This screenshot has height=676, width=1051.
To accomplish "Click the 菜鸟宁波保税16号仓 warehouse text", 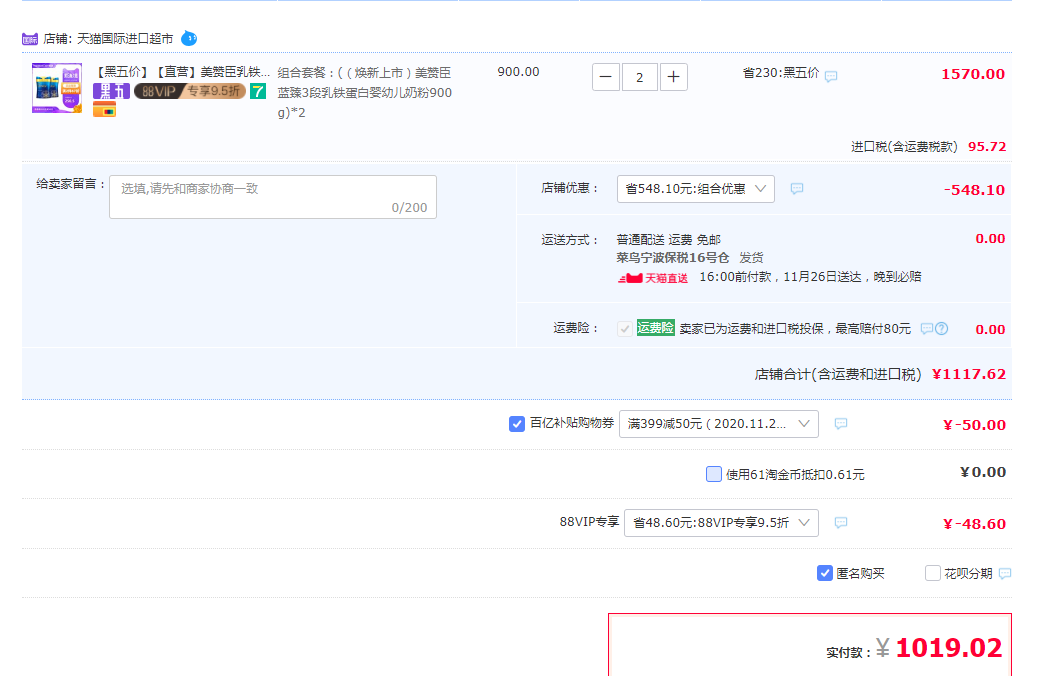I will 673,258.
